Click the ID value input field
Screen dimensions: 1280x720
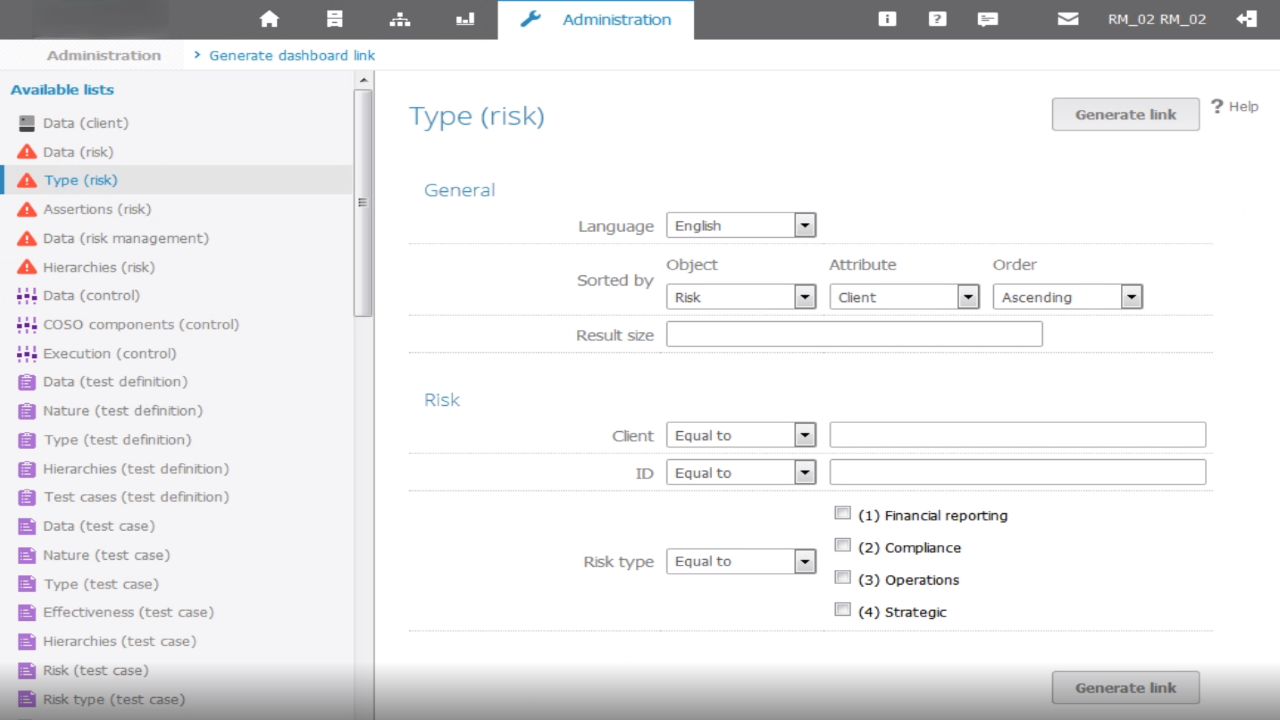[1017, 472]
